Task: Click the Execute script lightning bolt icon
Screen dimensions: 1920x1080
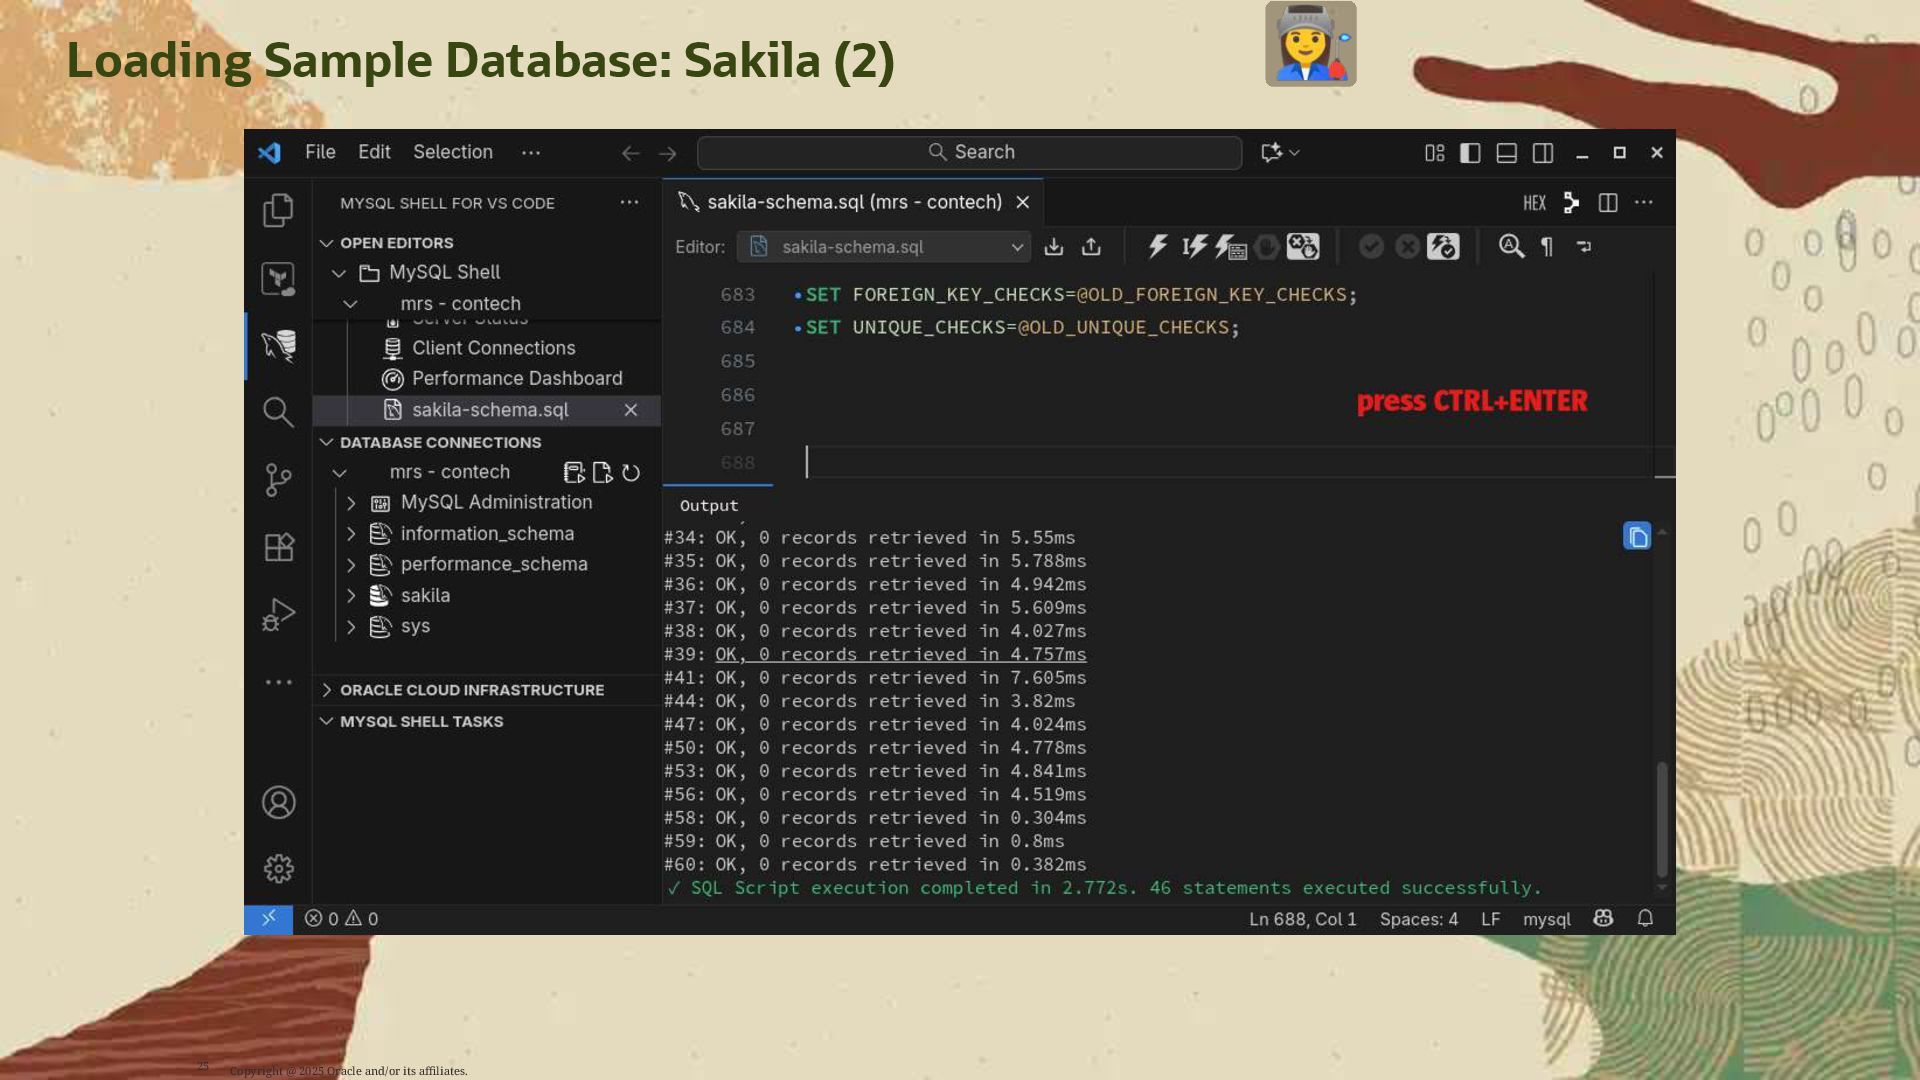Action: point(1158,247)
